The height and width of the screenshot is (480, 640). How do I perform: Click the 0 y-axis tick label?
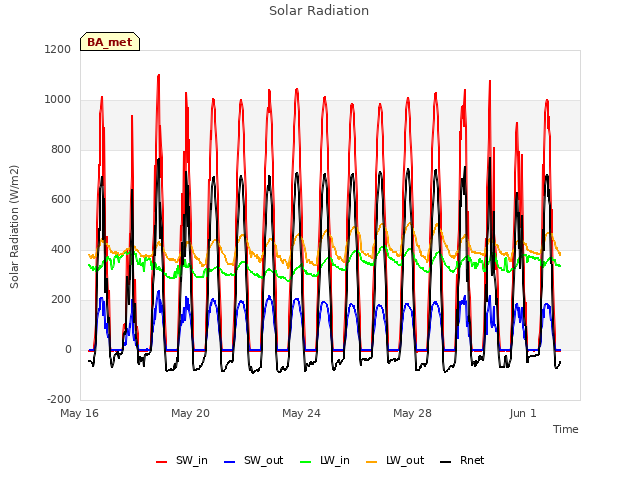point(68,349)
